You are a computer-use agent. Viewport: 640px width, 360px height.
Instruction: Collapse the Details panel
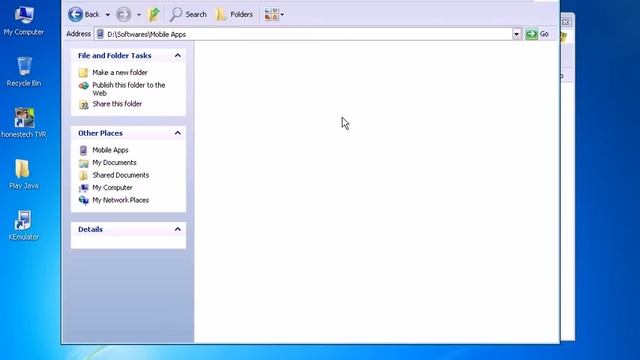tap(178, 229)
